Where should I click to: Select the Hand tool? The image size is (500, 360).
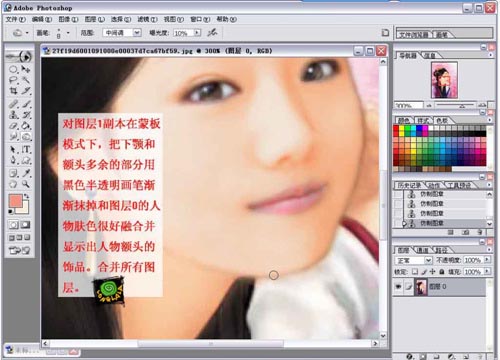coord(13,184)
